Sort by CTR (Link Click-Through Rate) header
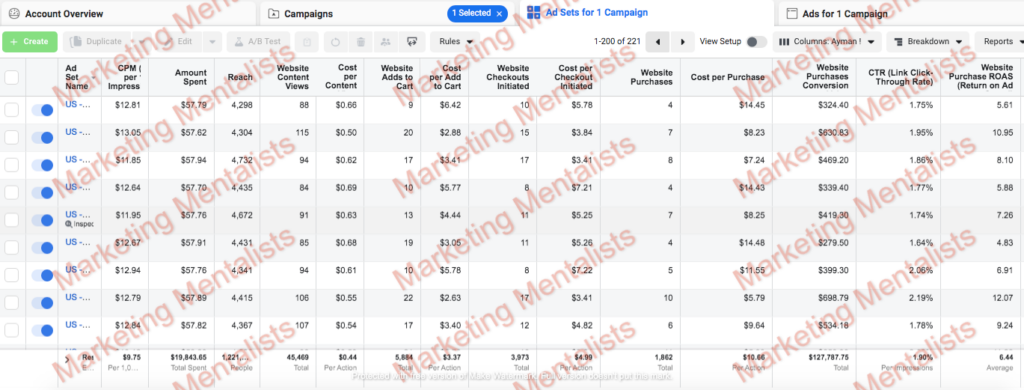 (x=900, y=77)
